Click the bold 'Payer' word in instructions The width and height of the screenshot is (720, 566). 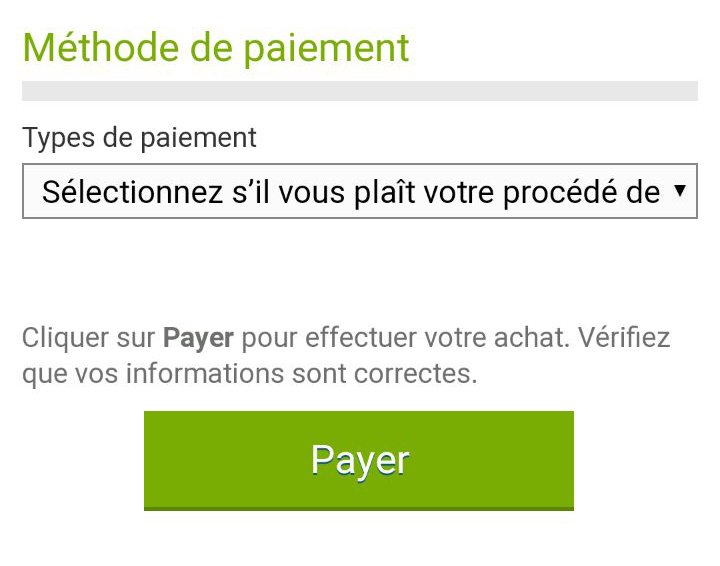point(198,338)
